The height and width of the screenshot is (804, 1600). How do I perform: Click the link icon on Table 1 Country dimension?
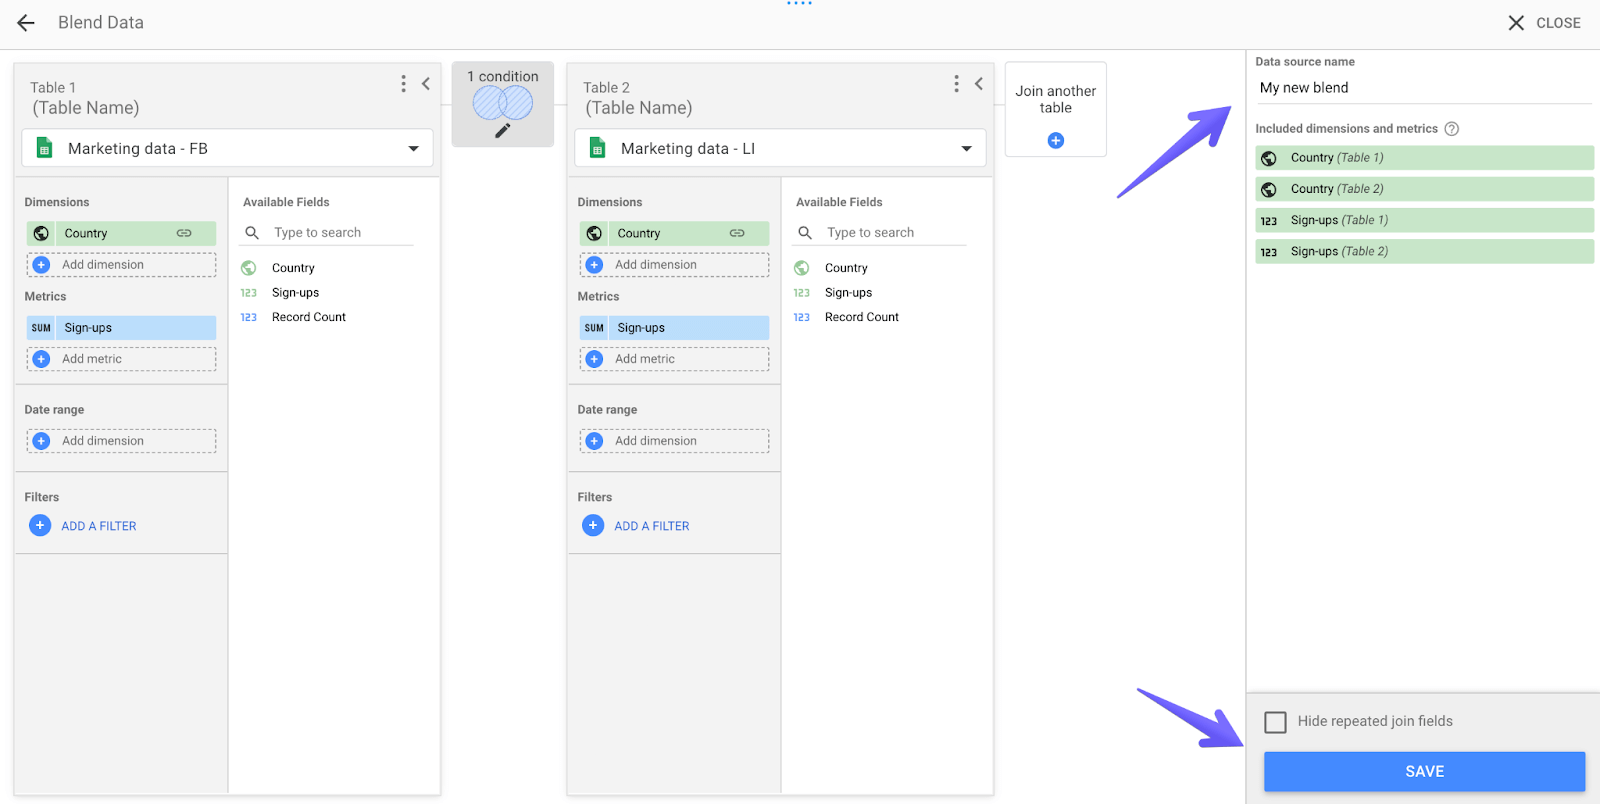[184, 233]
